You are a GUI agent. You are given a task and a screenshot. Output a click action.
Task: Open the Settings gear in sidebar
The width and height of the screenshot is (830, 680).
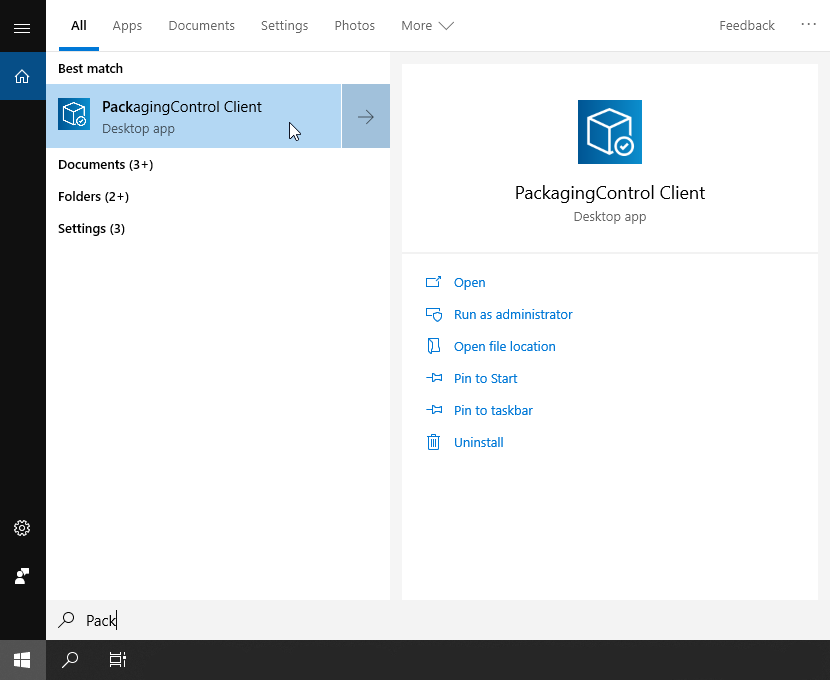22,528
